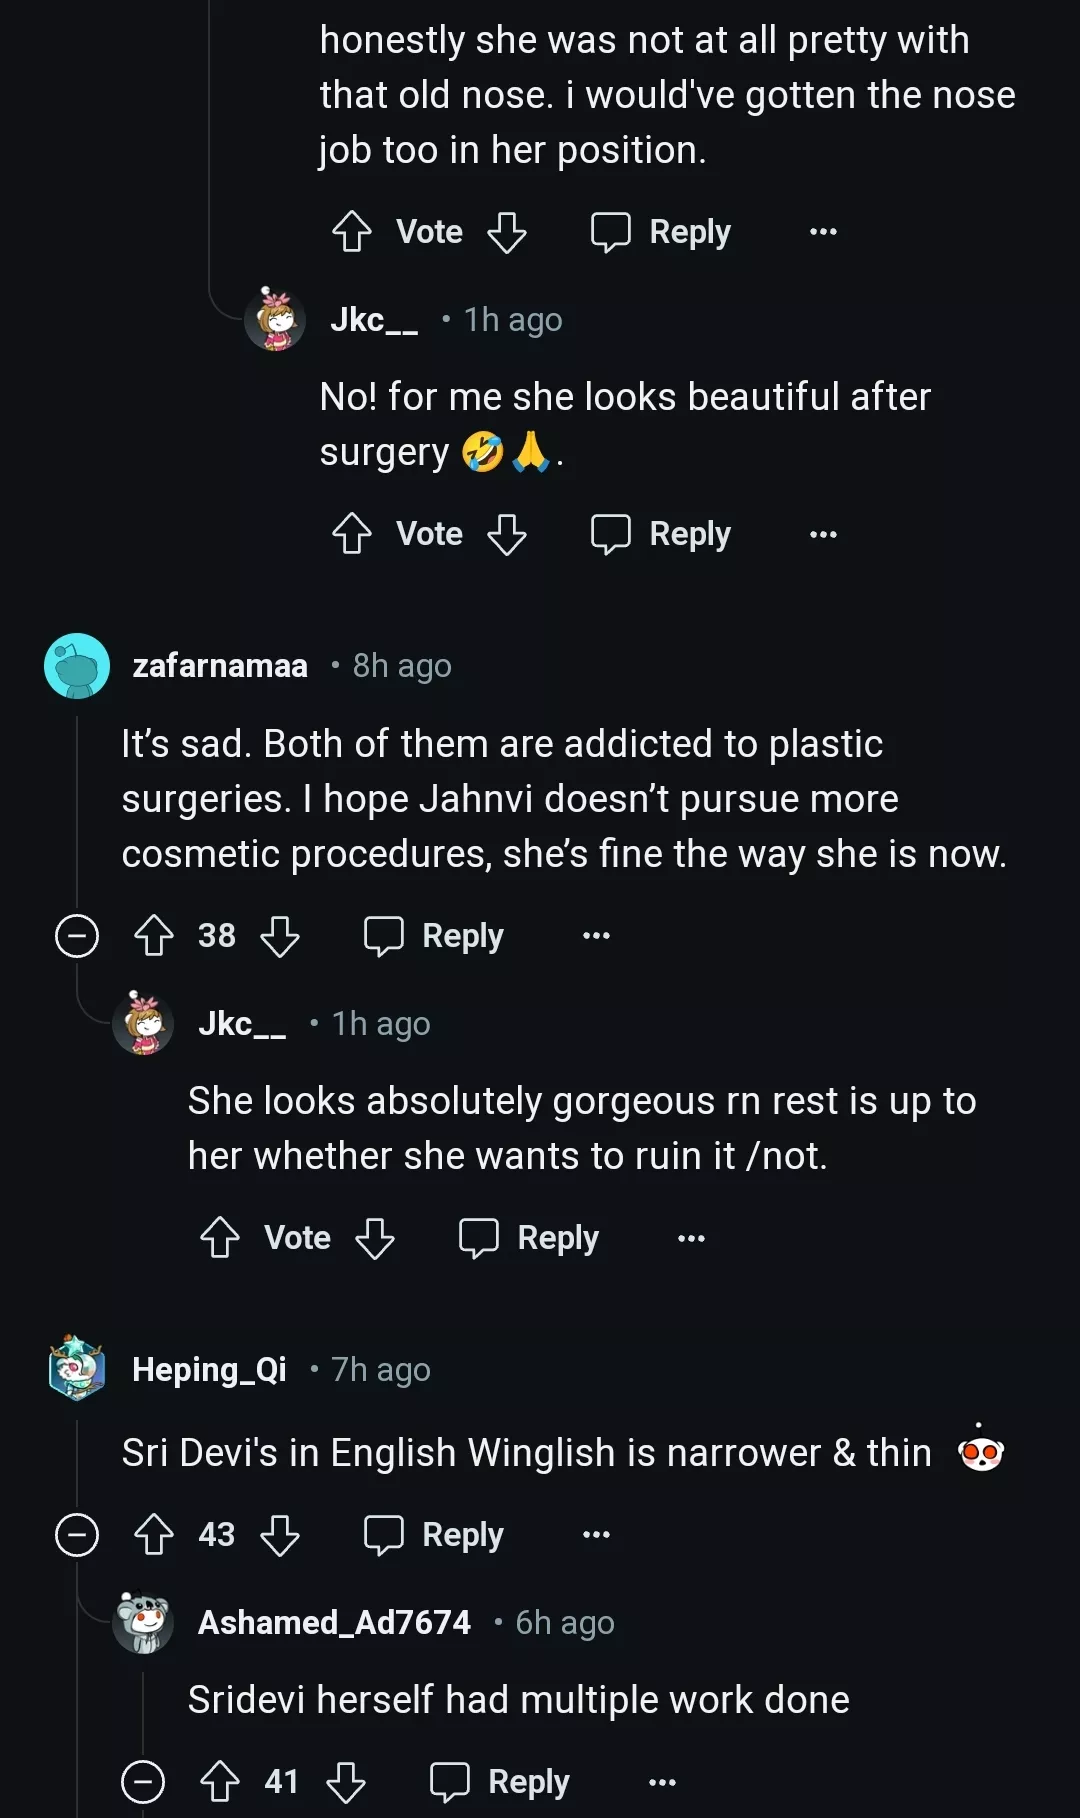Open the three-dot menu on Heping_Qi's comment
This screenshot has width=1080, height=1818.
click(595, 1535)
